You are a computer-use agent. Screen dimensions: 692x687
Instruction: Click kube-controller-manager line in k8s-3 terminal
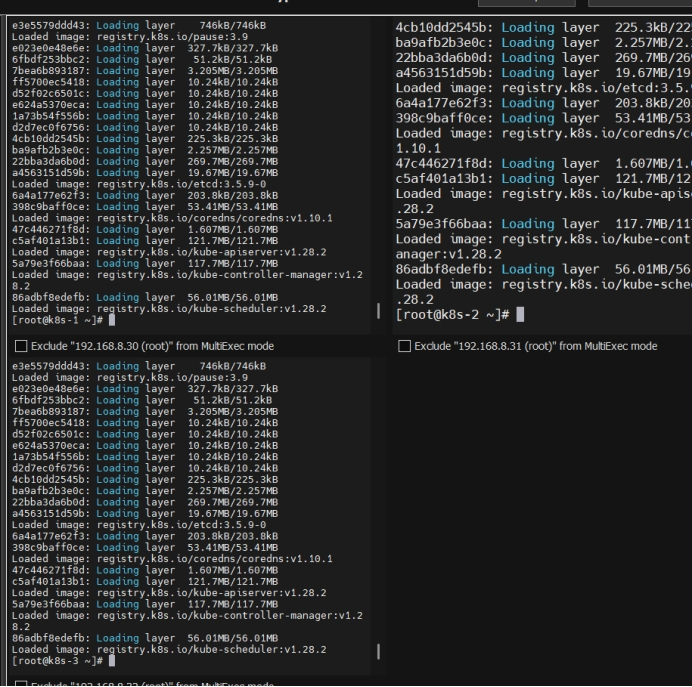(x=187, y=615)
